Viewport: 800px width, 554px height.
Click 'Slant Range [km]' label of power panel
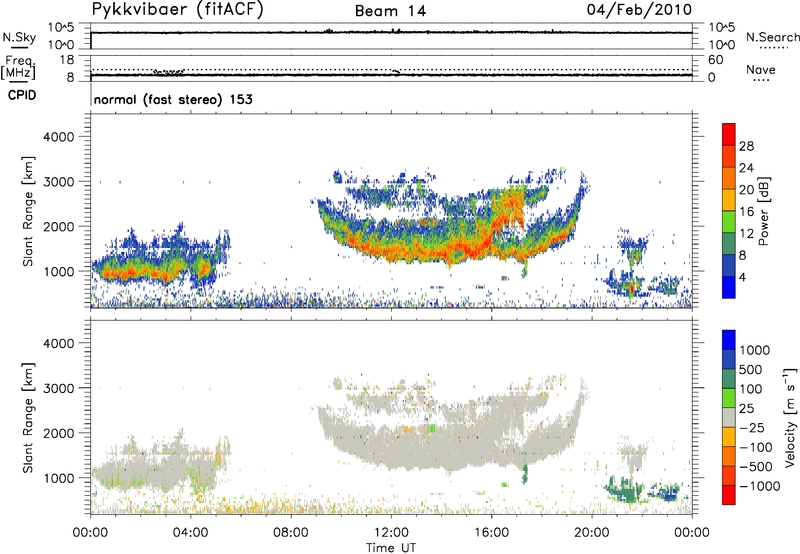point(28,211)
